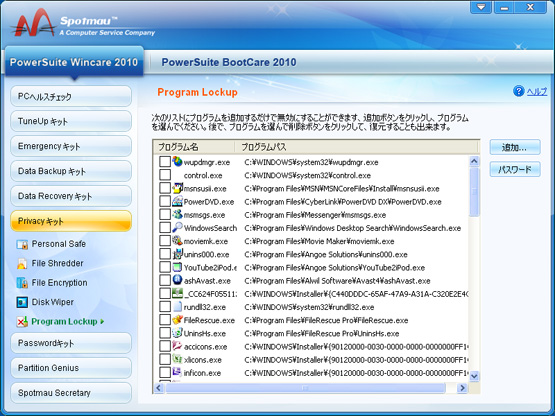Viewport: 555px width, 416px height.
Task: Click the horizontal scrollbar right arrow
Action: [462, 388]
